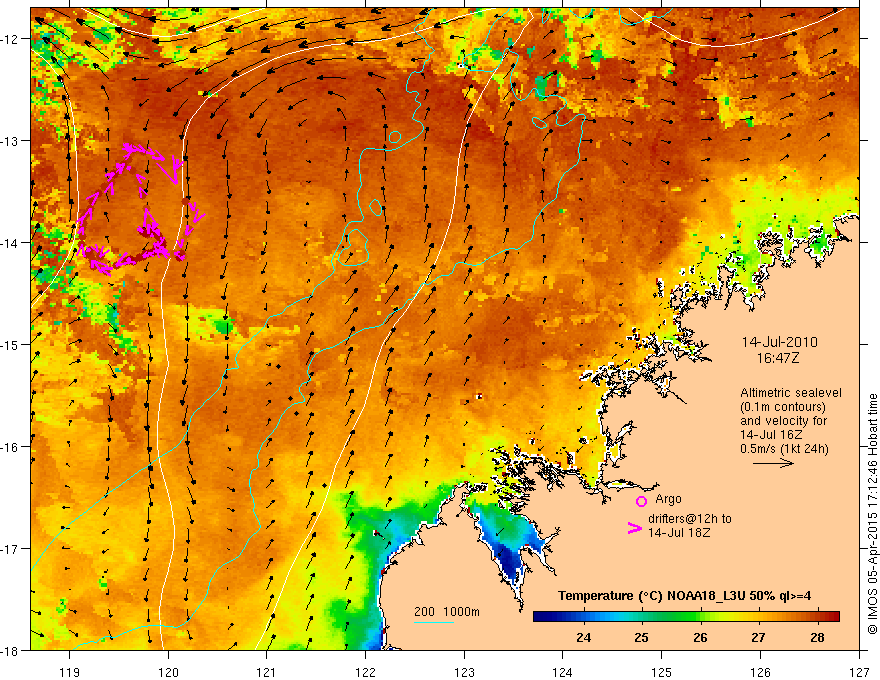Viewport: 880px width, 680px height.
Task: Click the '120' longitude axis label
Action: tap(168, 672)
